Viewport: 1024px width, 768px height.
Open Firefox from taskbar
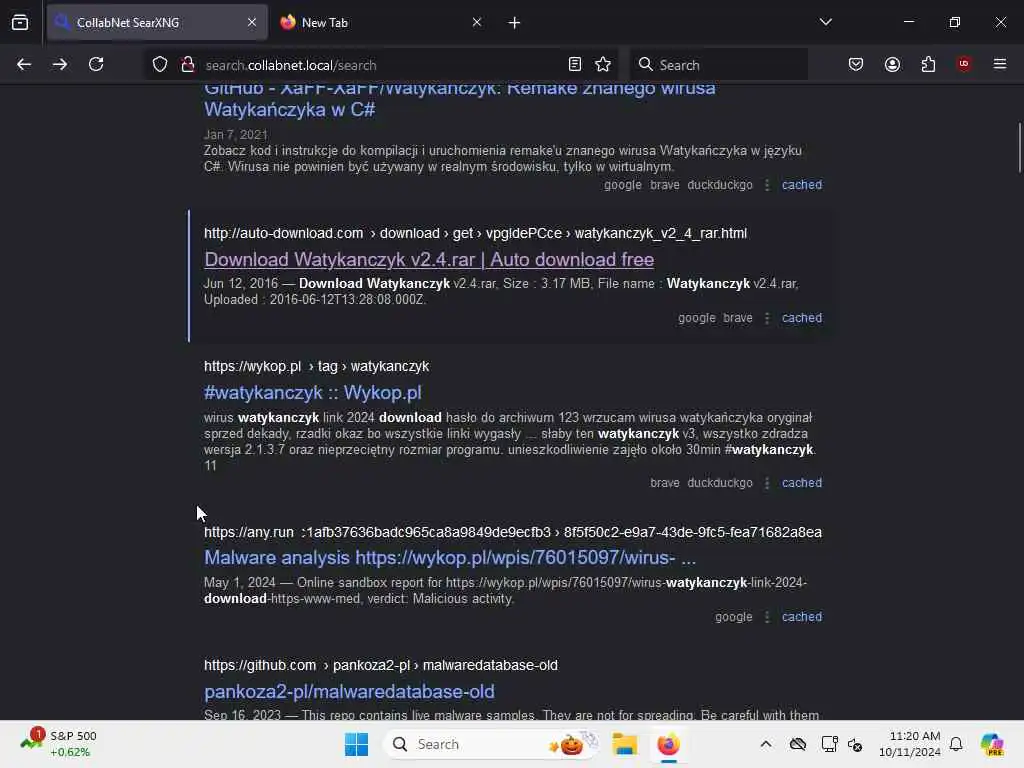(x=668, y=744)
